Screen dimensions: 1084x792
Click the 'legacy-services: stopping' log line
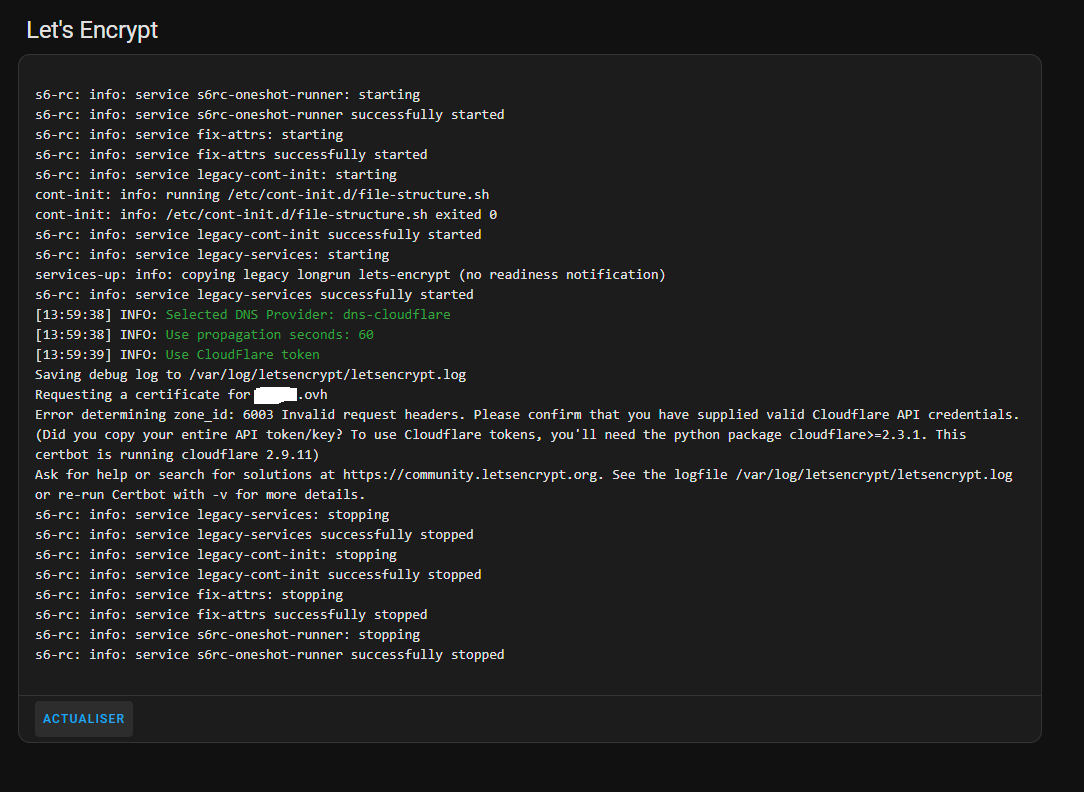(212, 514)
